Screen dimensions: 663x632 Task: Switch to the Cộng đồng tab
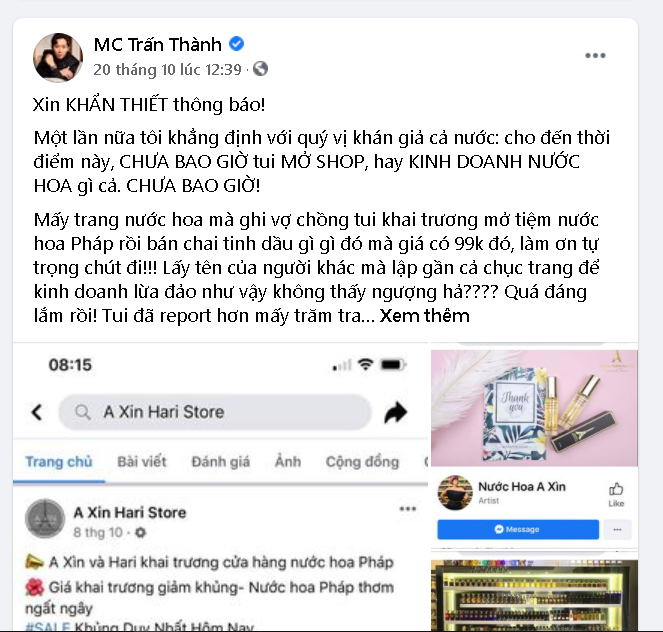(x=362, y=462)
